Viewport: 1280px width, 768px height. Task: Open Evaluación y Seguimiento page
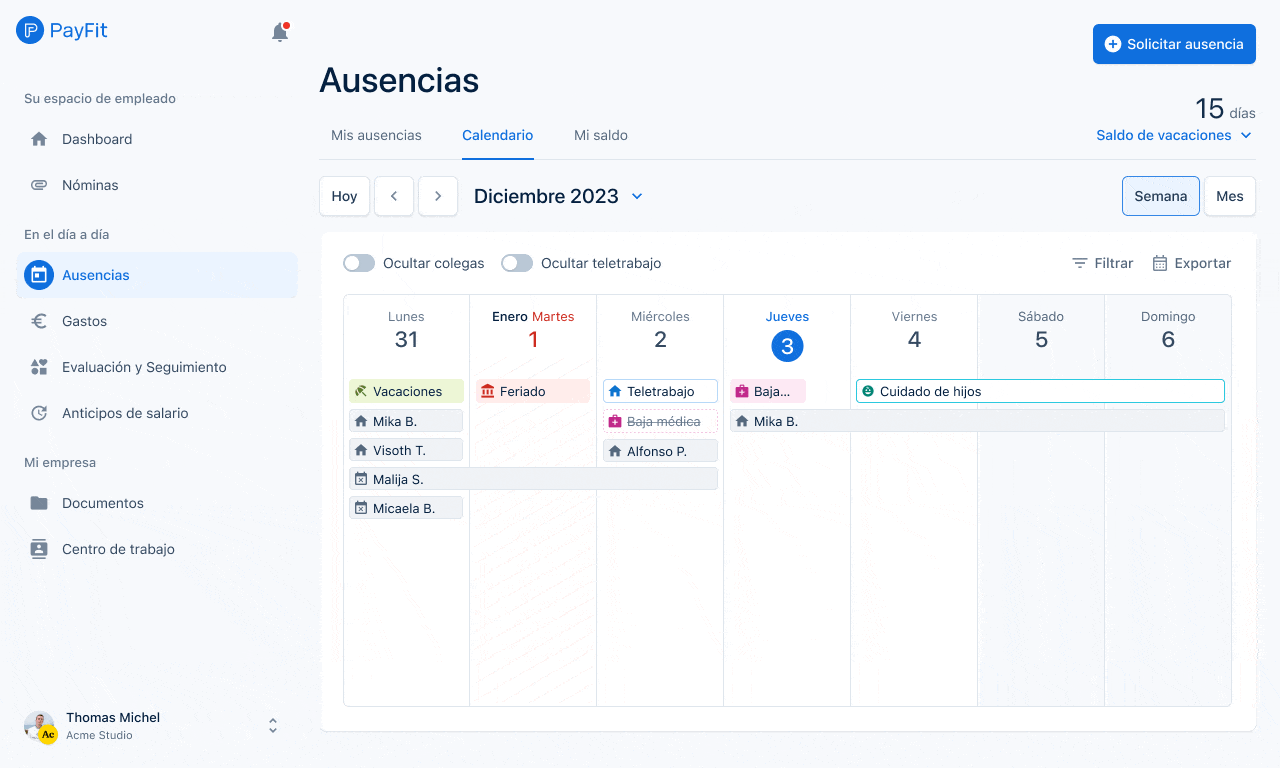(x=157, y=367)
